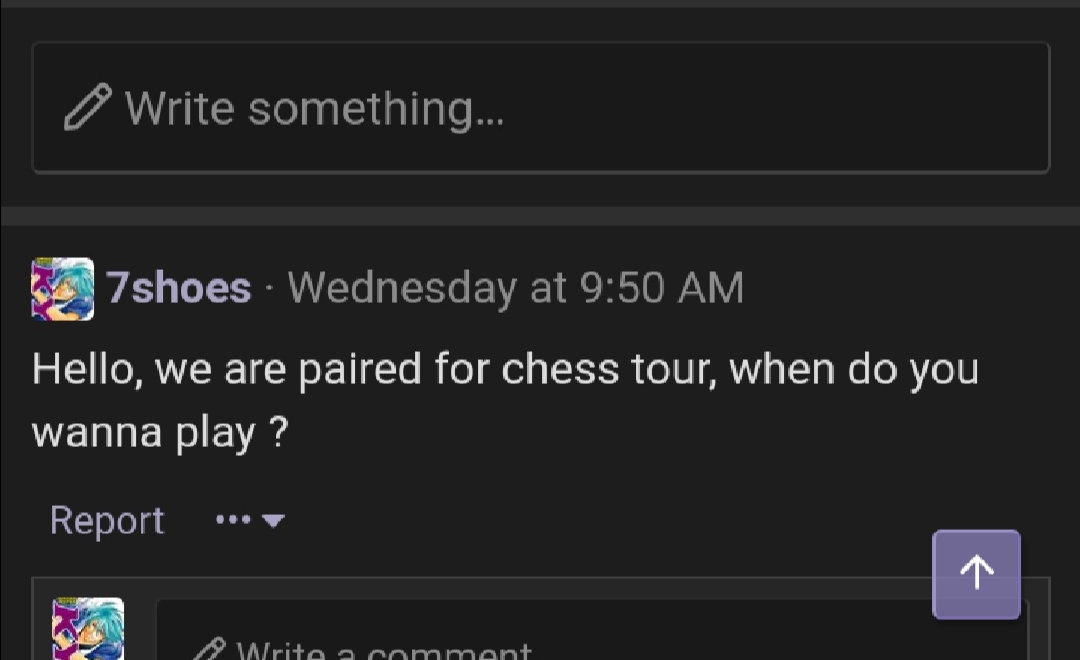This screenshot has width=1080, height=660.
Task: Open the 7shoes avatar on the post
Action: pos(63,289)
